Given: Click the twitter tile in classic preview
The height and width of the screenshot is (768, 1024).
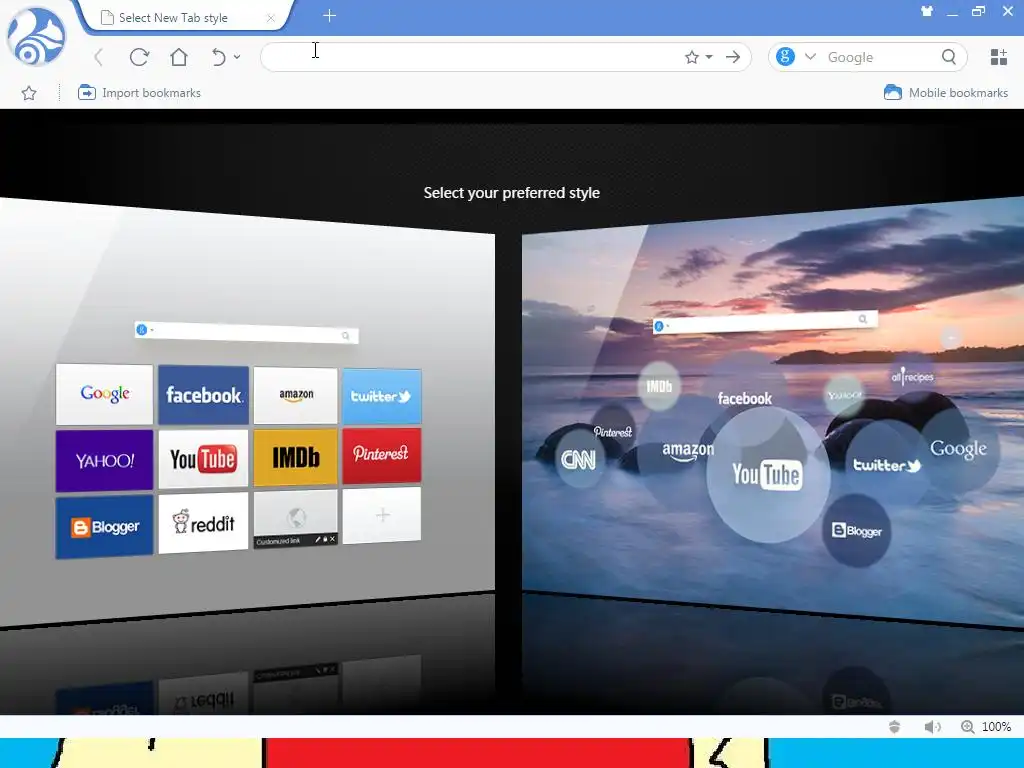Looking at the screenshot, I should [x=381, y=396].
